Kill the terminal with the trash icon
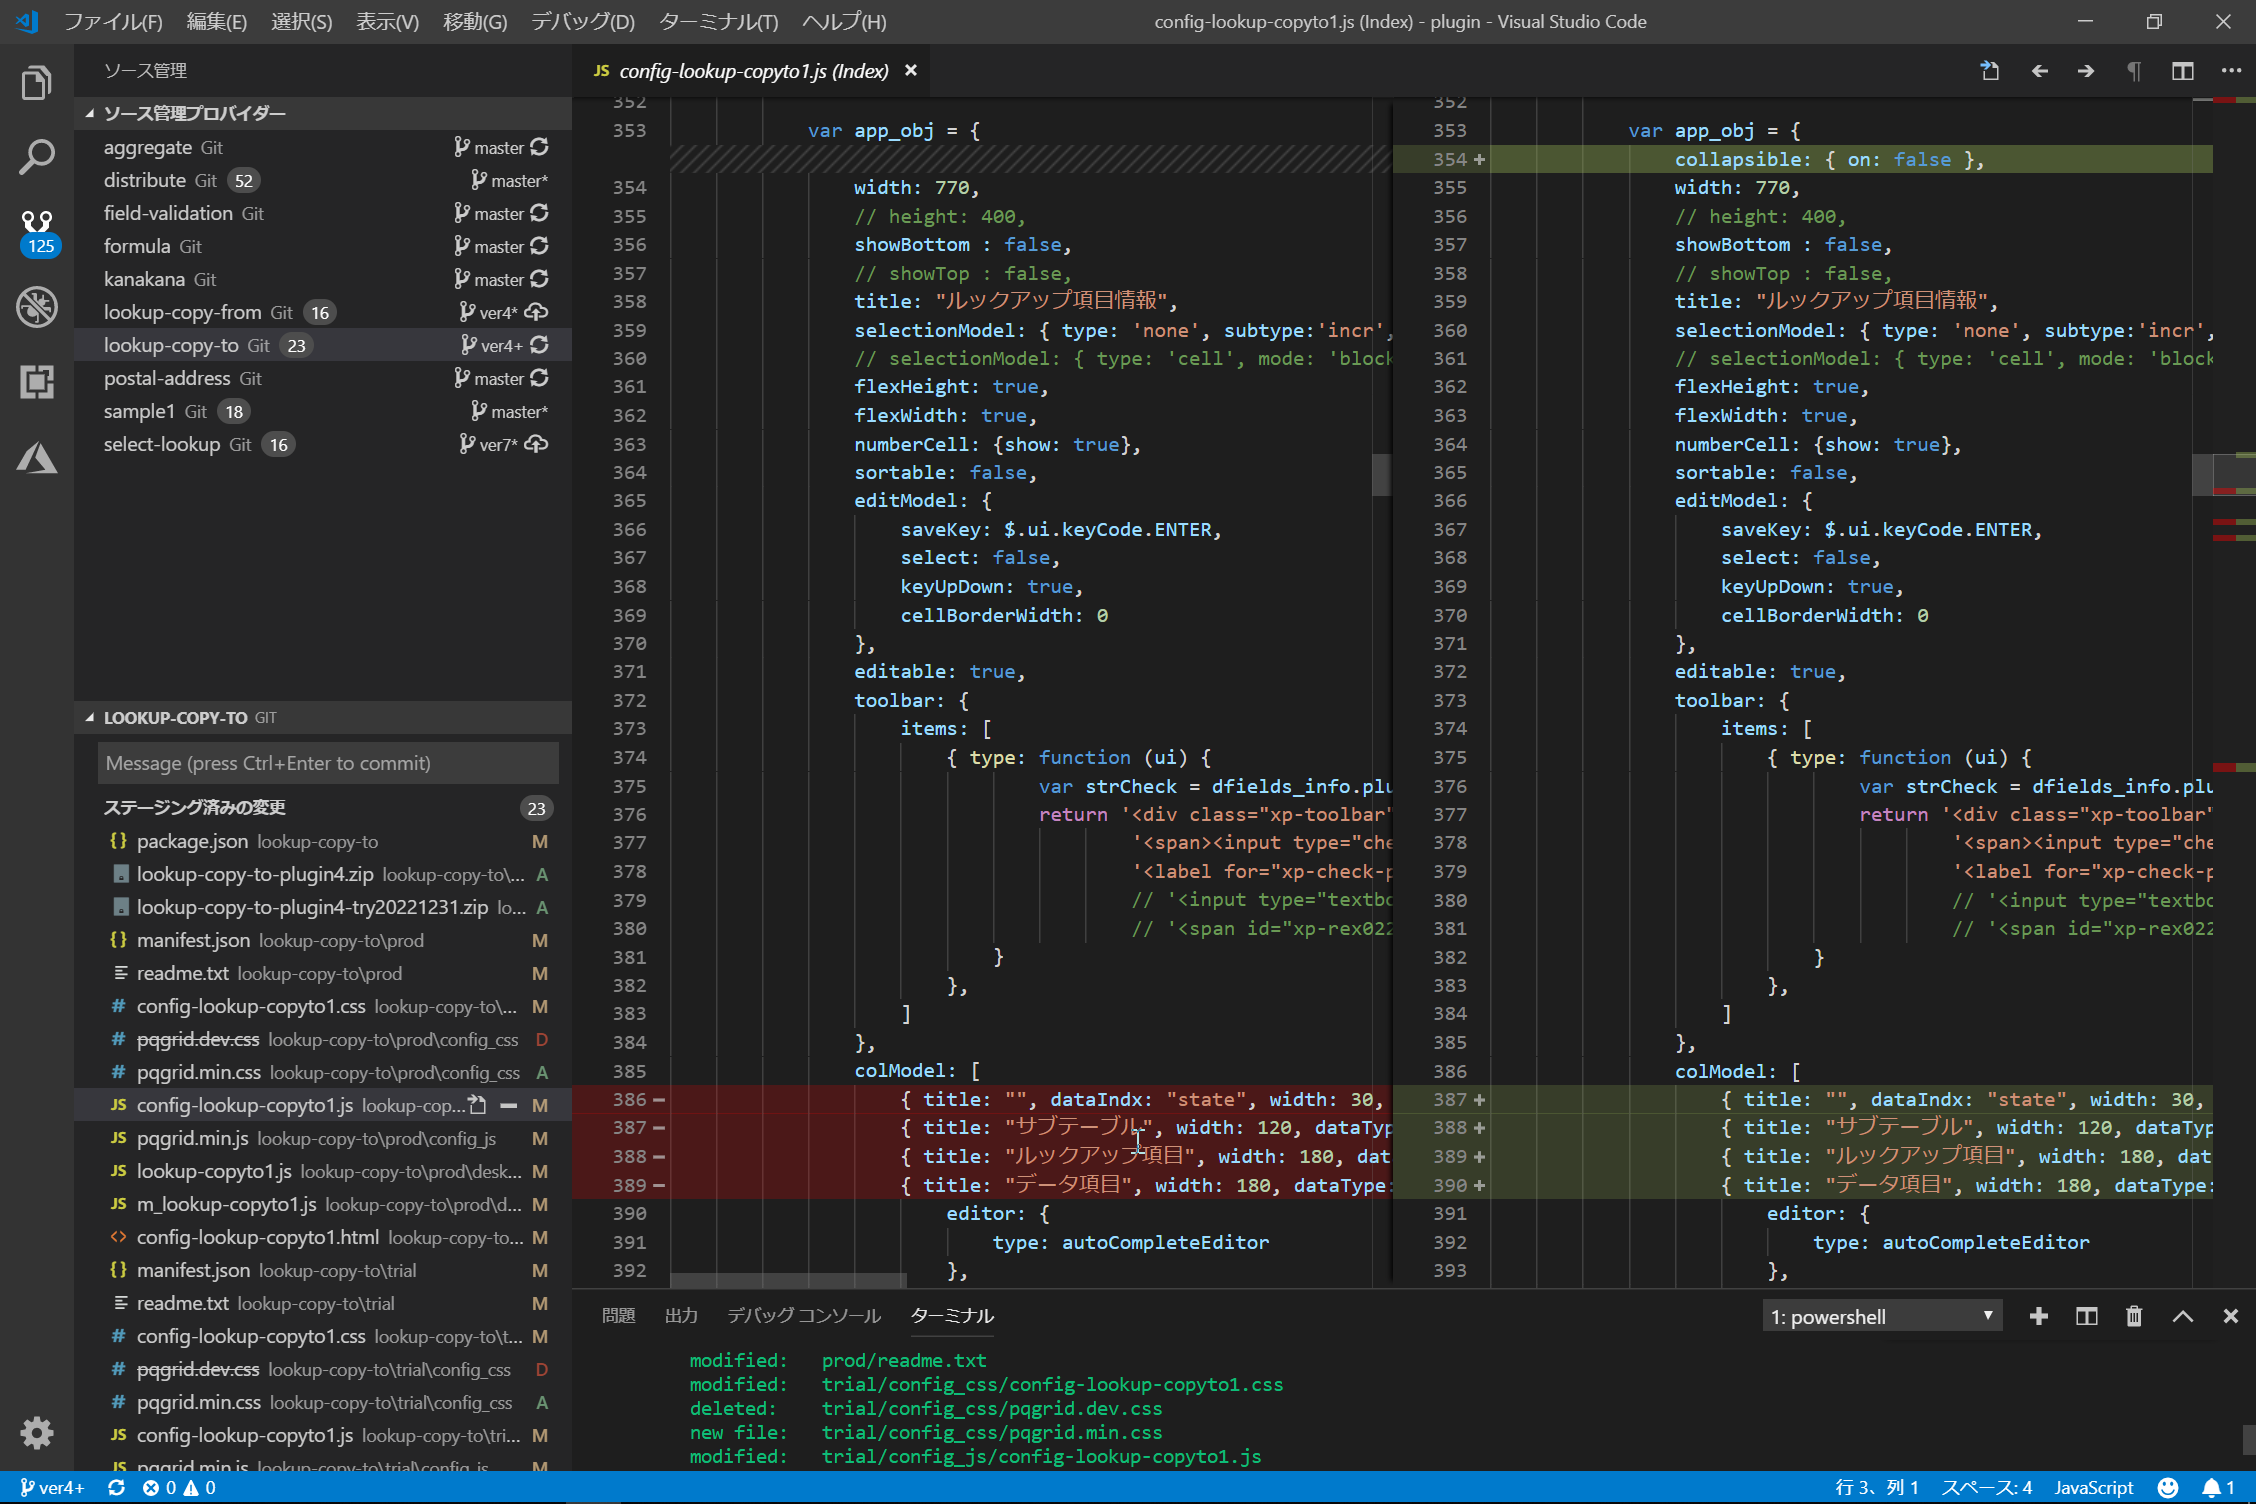 coord(2133,1316)
